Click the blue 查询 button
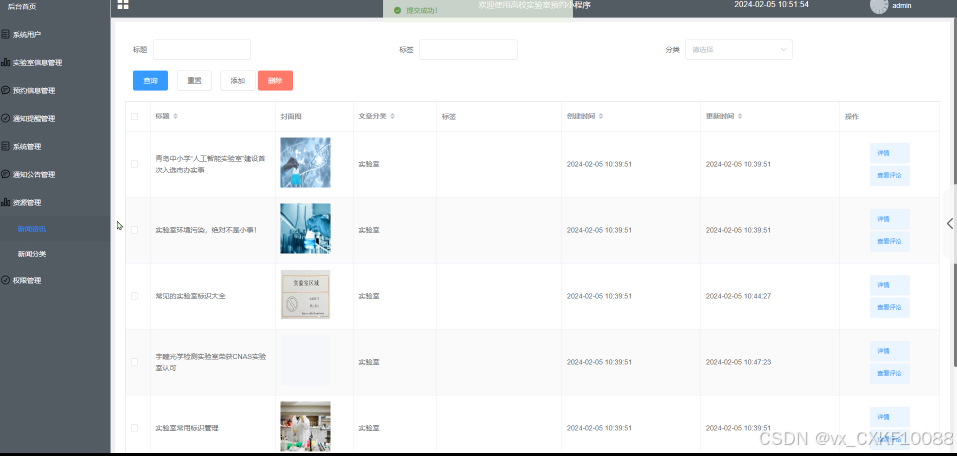The height and width of the screenshot is (456, 957). pyautogui.click(x=150, y=81)
